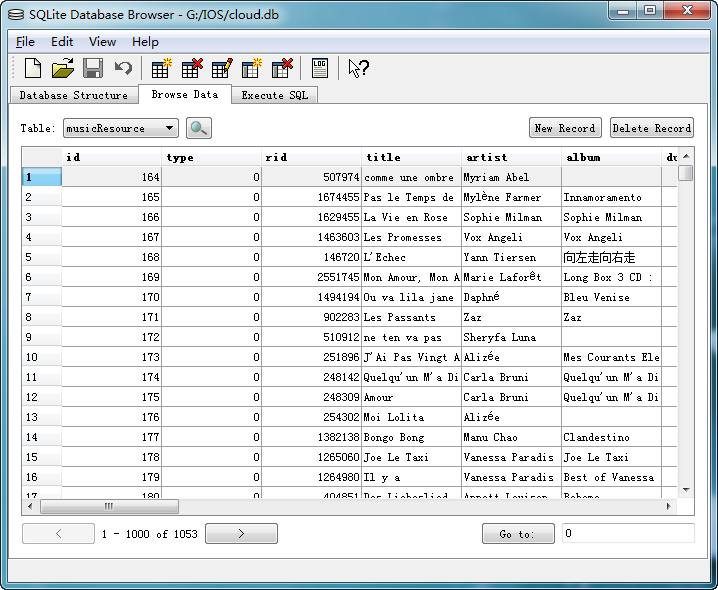Revert changes with the undo arrow icon
Viewport: 718px width, 590px height.
click(x=123, y=68)
